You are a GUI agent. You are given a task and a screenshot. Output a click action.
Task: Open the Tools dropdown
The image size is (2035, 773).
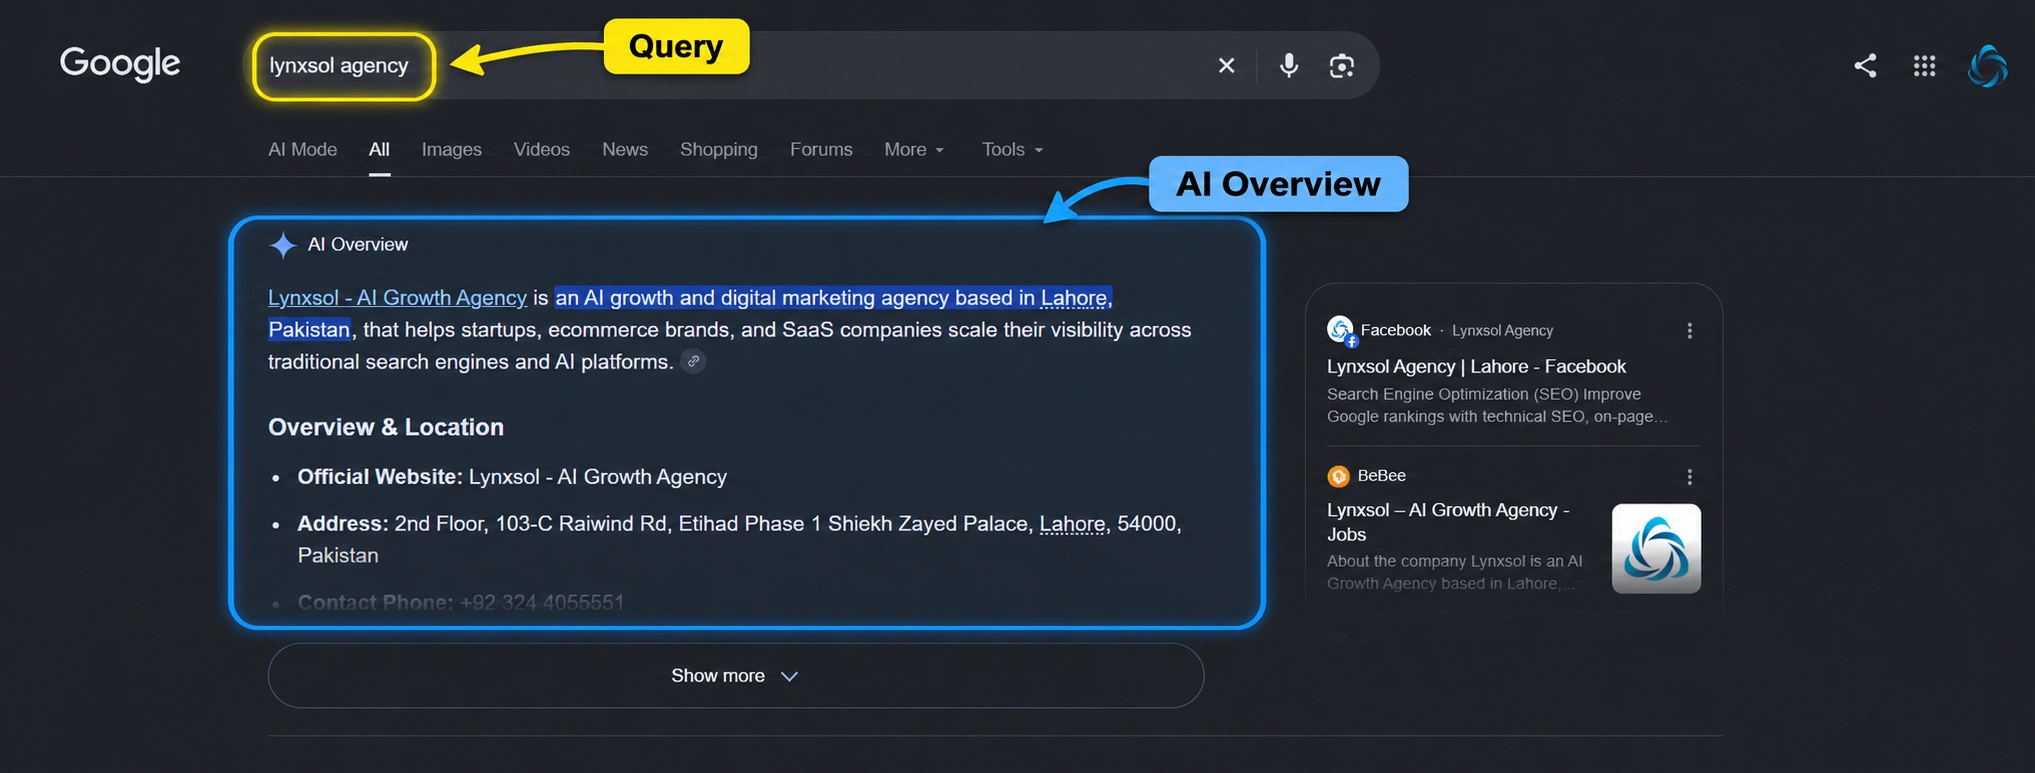(x=1012, y=149)
